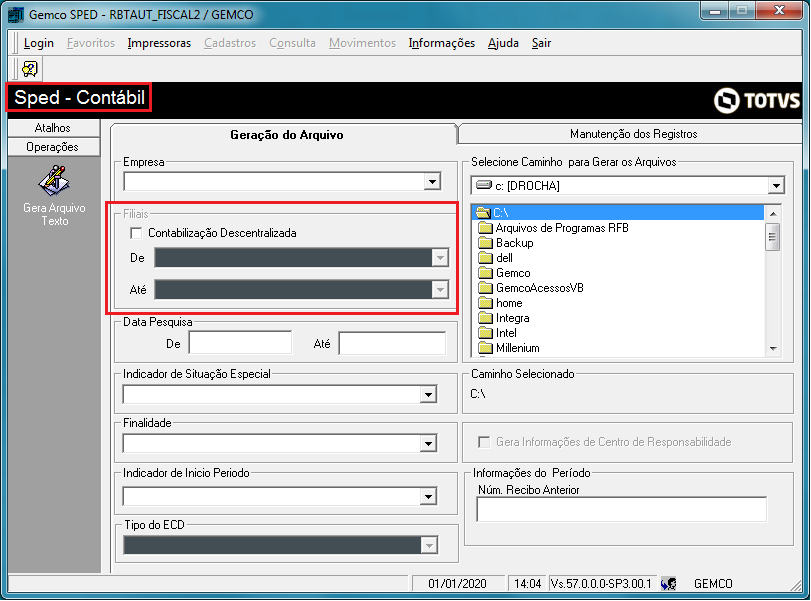Click the 14:04 status bar time
Viewport: 811px width, 601px height.
pyautogui.click(x=528, y=584)
